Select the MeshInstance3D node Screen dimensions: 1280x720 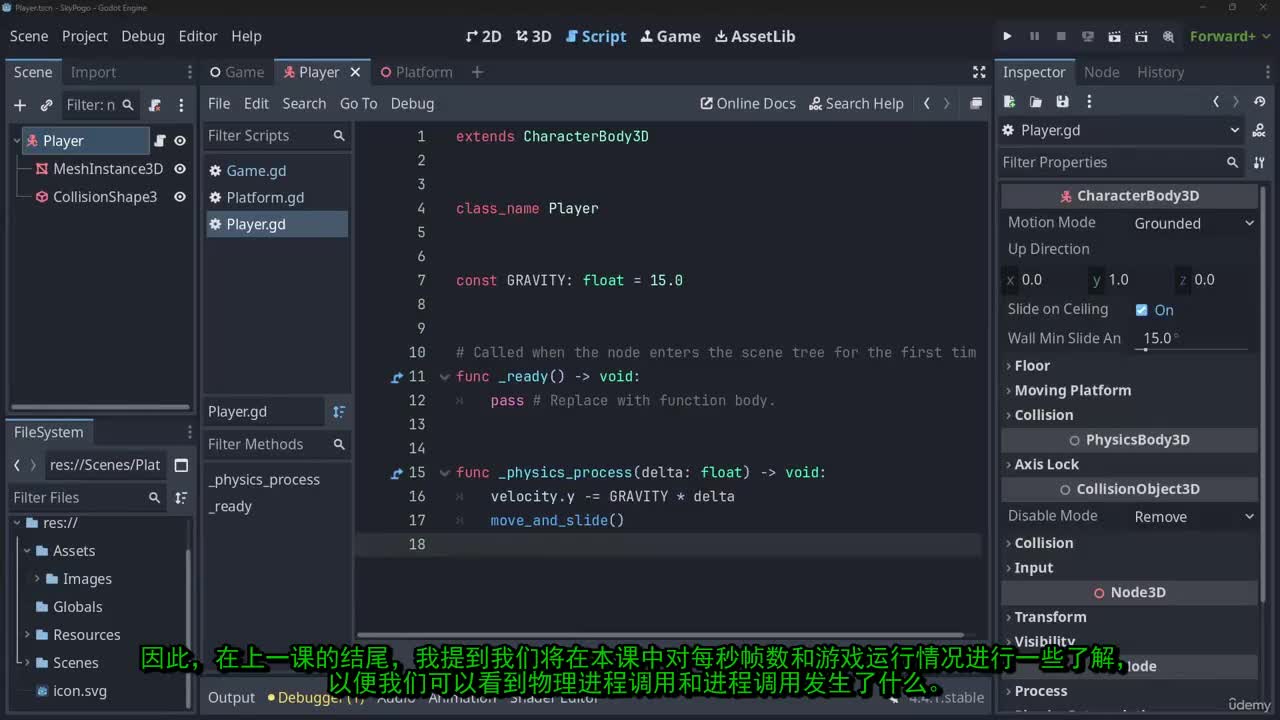(107, 169)
